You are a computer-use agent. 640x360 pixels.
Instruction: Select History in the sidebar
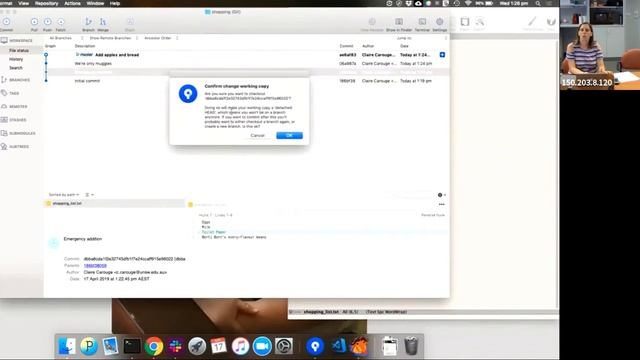16,59
